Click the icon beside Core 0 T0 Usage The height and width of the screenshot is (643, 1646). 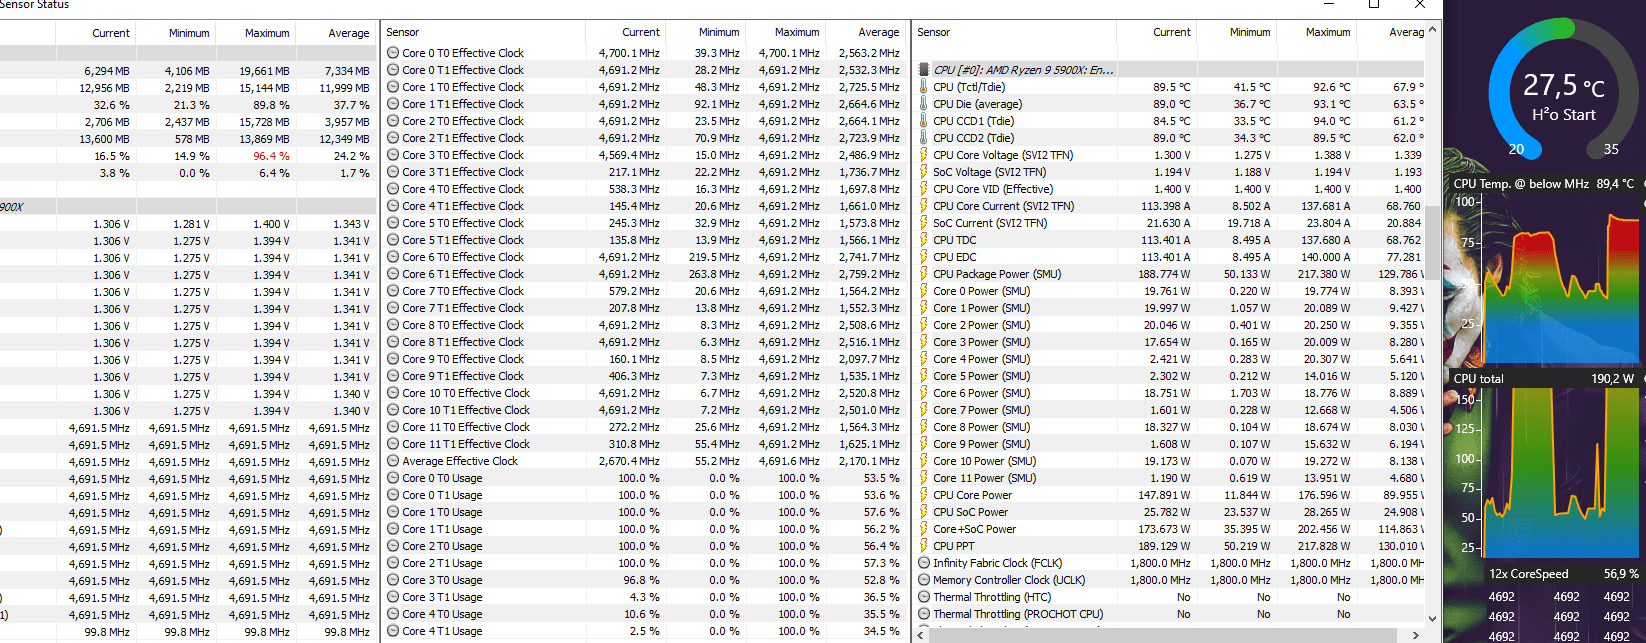pyautogui.click(x=393, y=478)
